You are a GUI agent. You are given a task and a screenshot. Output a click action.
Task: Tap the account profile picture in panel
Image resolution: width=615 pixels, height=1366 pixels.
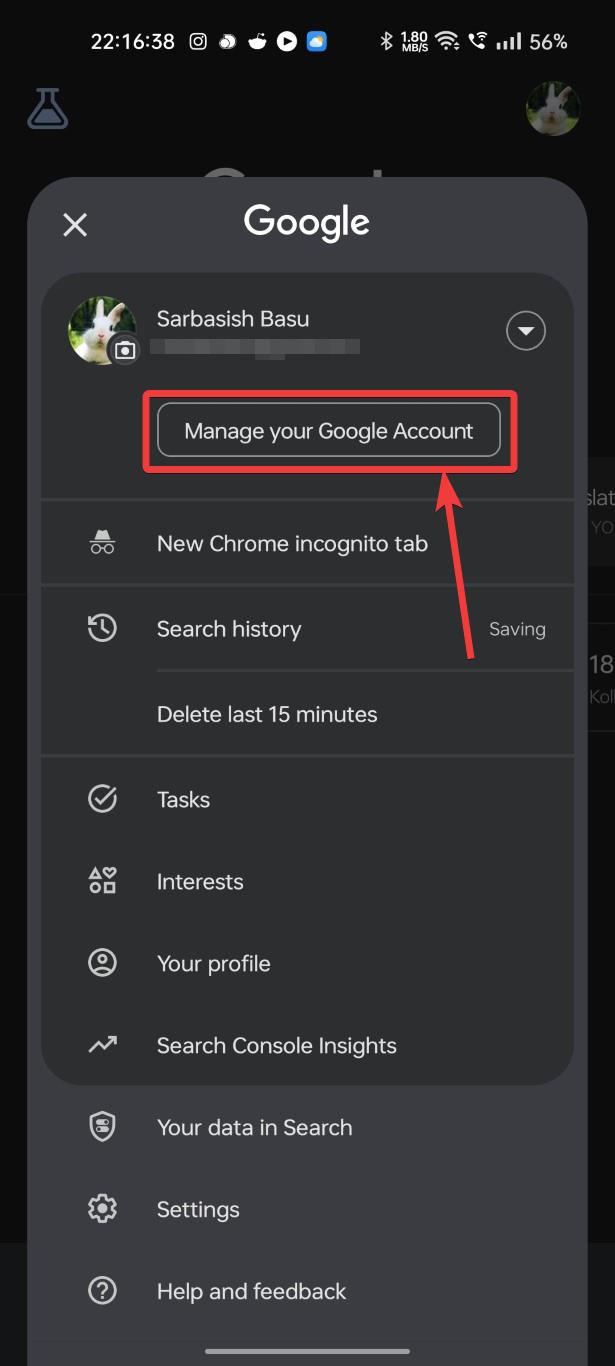point(102,330)
